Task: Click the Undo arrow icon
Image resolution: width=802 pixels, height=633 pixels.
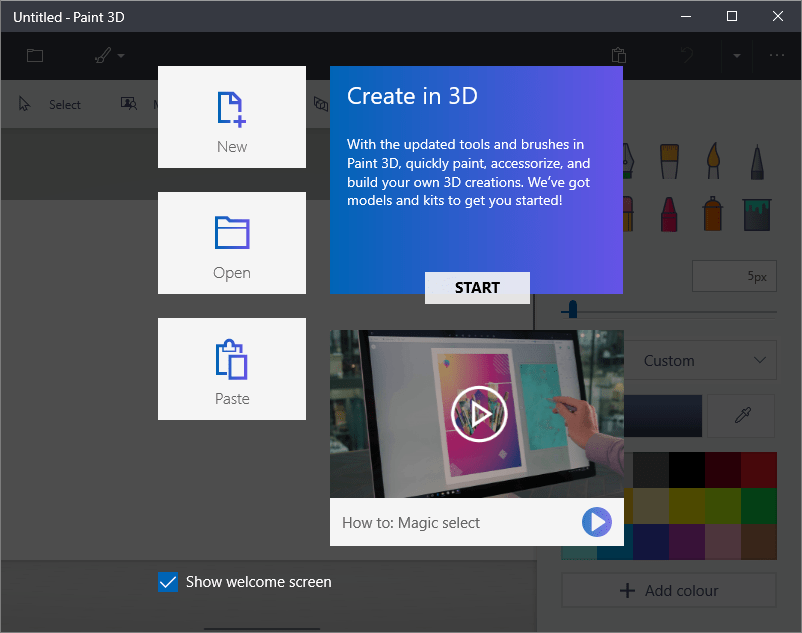Action: (686, 55)
